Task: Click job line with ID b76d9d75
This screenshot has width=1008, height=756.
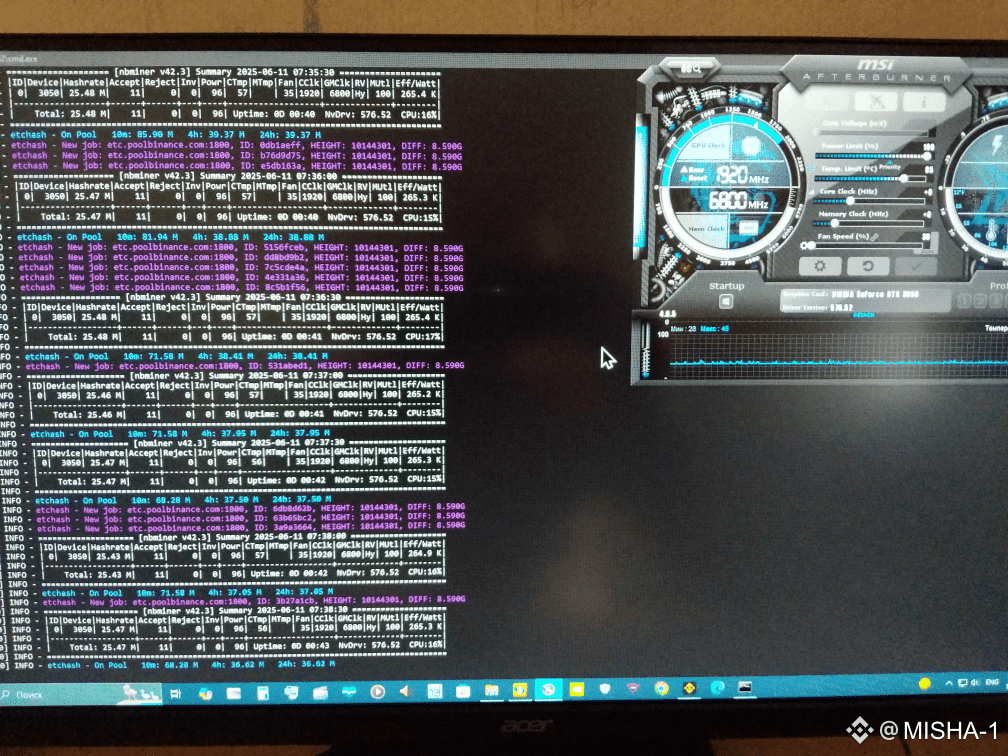Action: tap(236, 156)
